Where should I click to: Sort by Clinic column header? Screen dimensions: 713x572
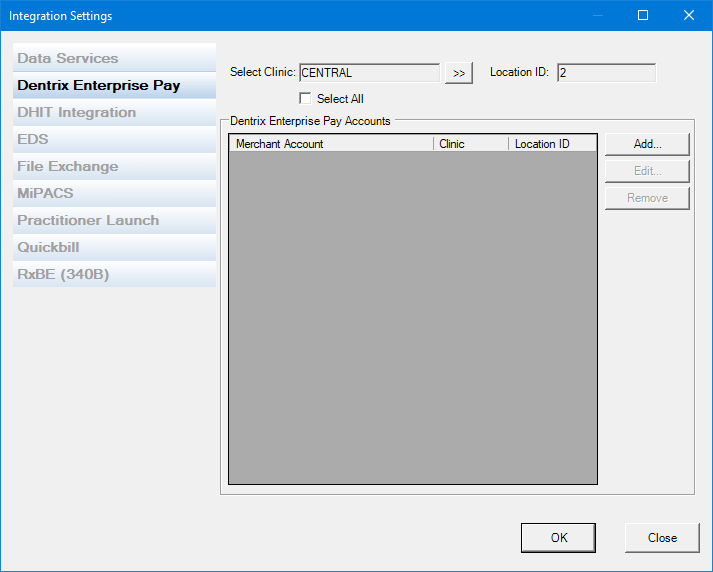[x=470, y=144]
